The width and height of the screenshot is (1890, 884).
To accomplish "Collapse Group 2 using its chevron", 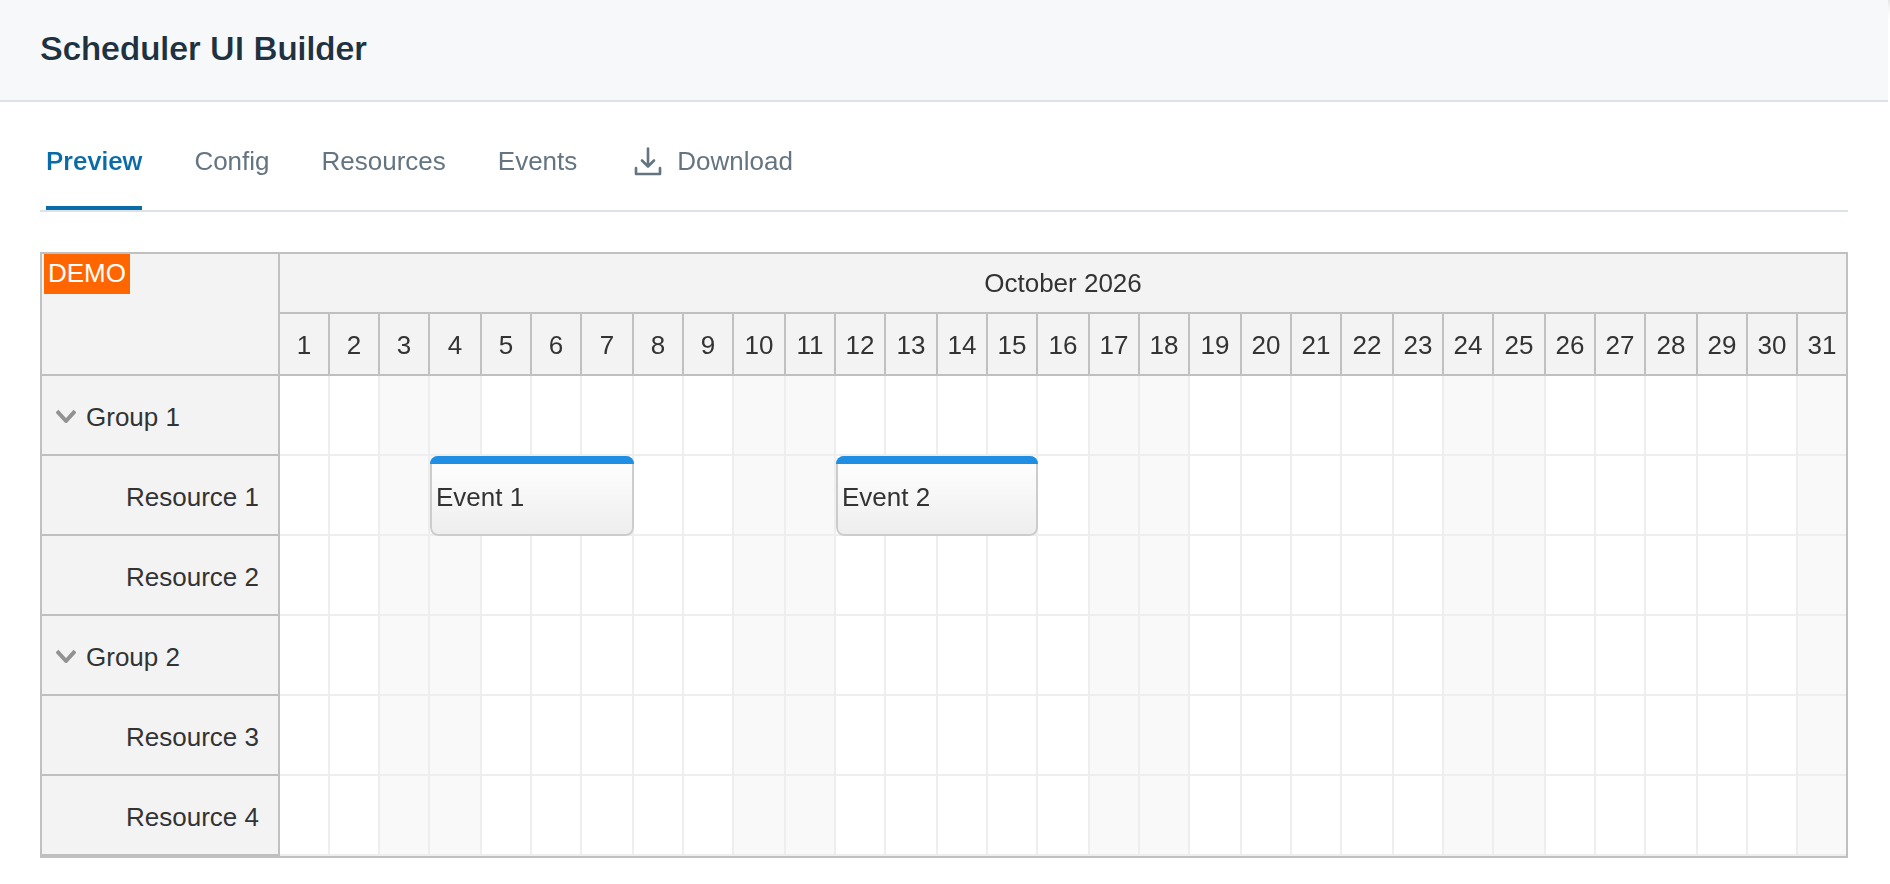I will pos(66,657).
